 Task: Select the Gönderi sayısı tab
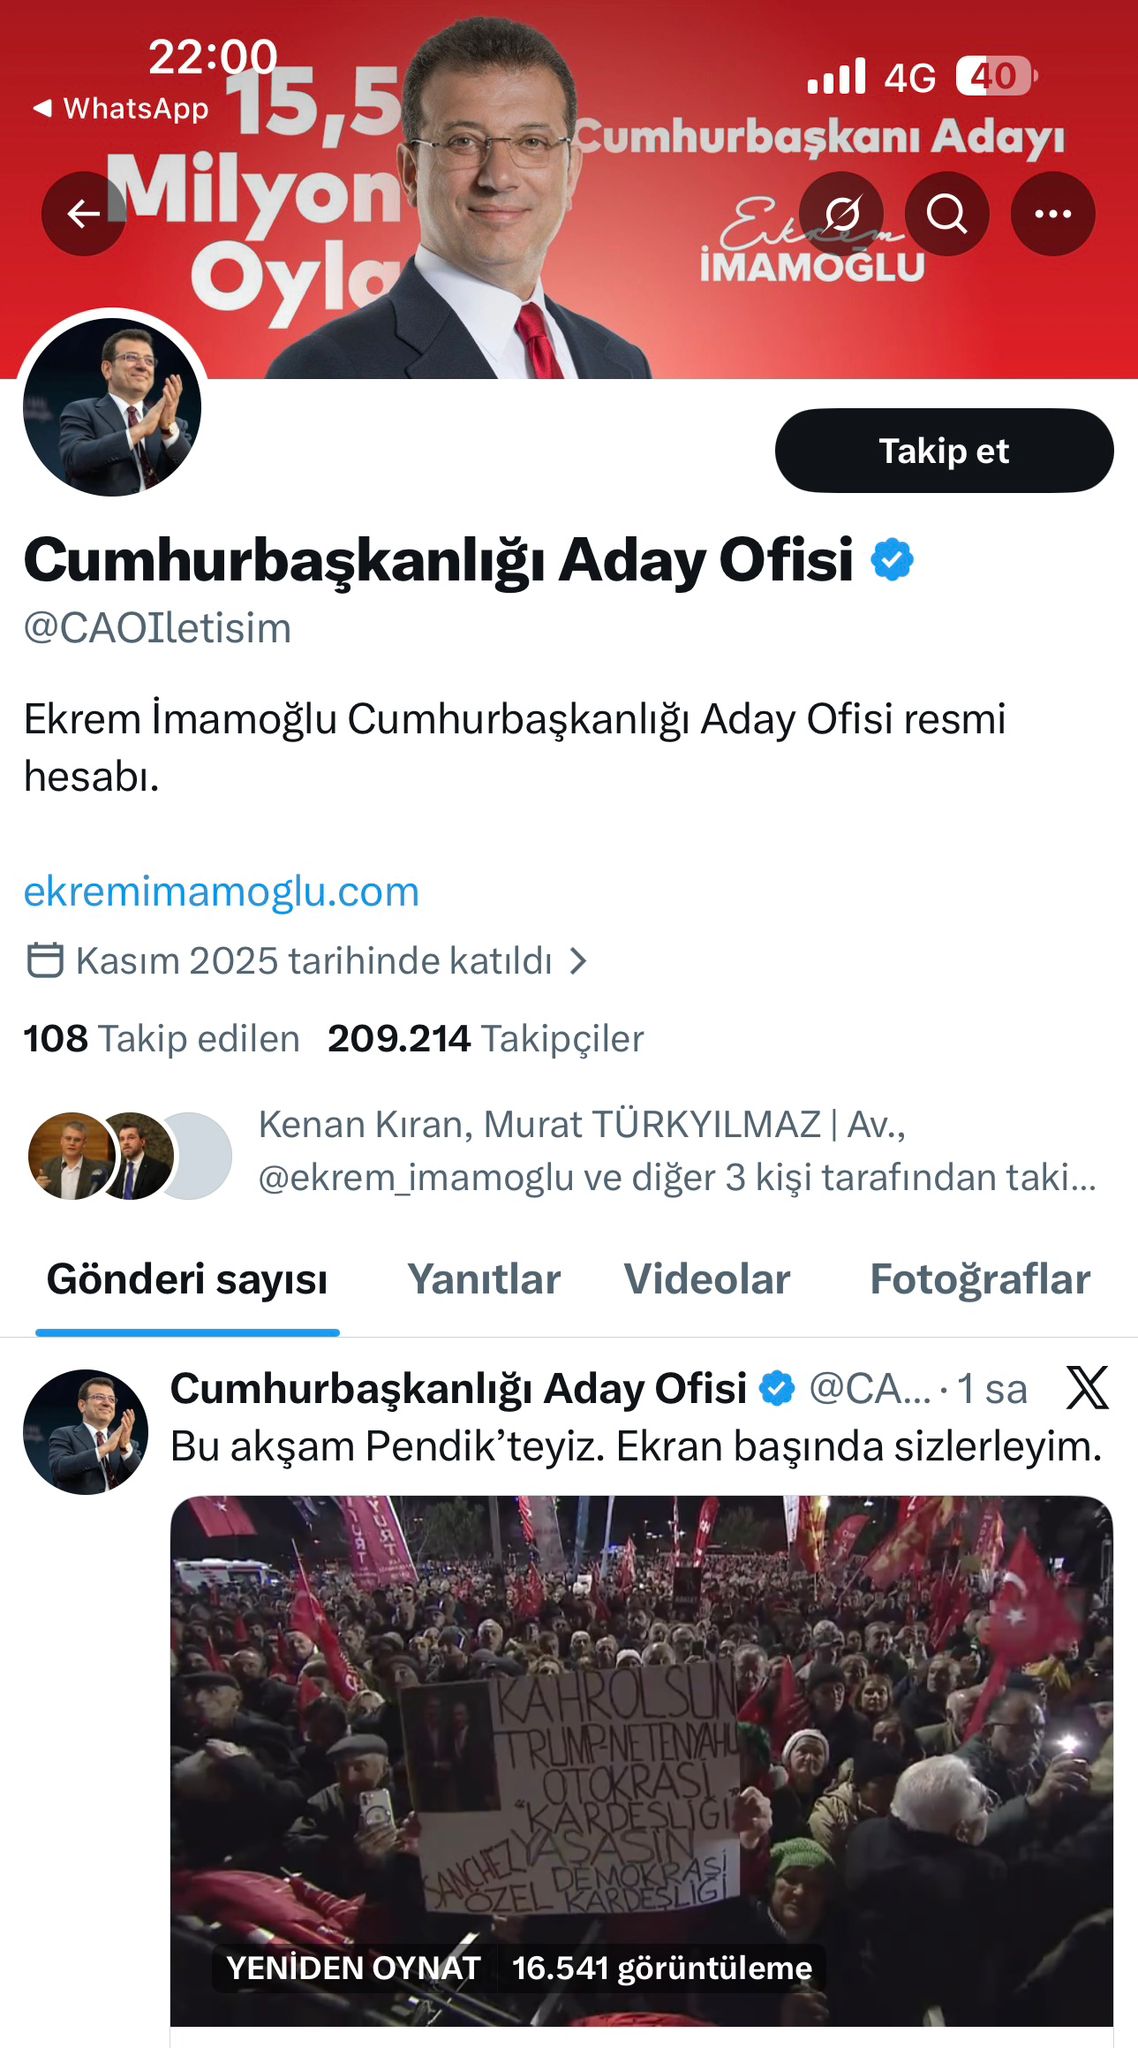[x=187, y=1279]
